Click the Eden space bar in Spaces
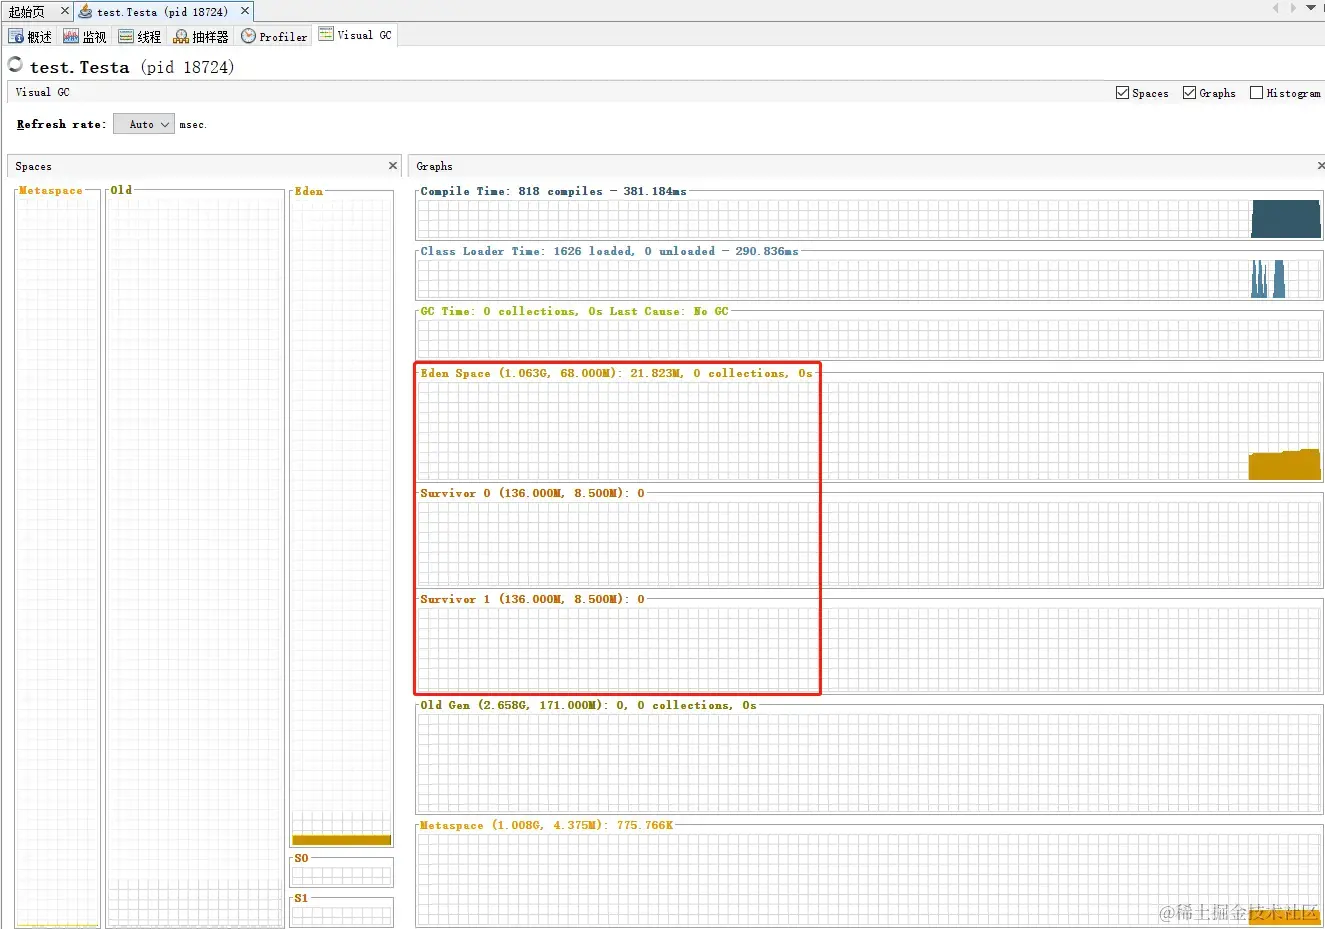Image resolution: width=1325 pixels, height=929 pixels. 341,521
